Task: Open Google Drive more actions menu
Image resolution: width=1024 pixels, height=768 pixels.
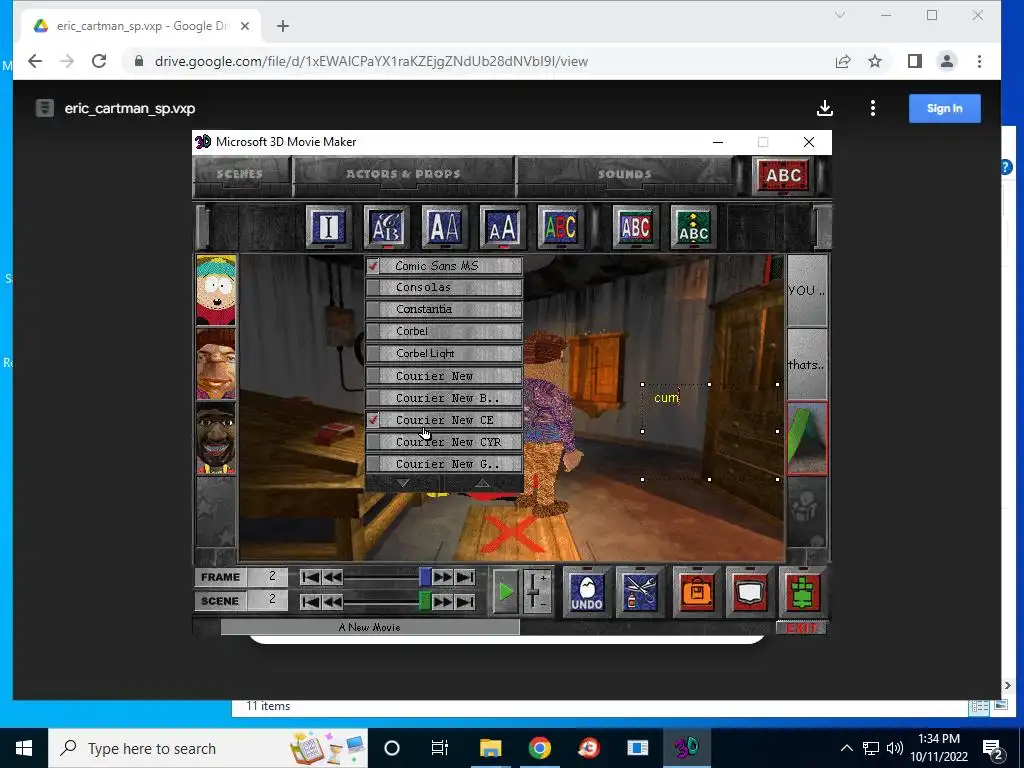Action: click(872, 108)
